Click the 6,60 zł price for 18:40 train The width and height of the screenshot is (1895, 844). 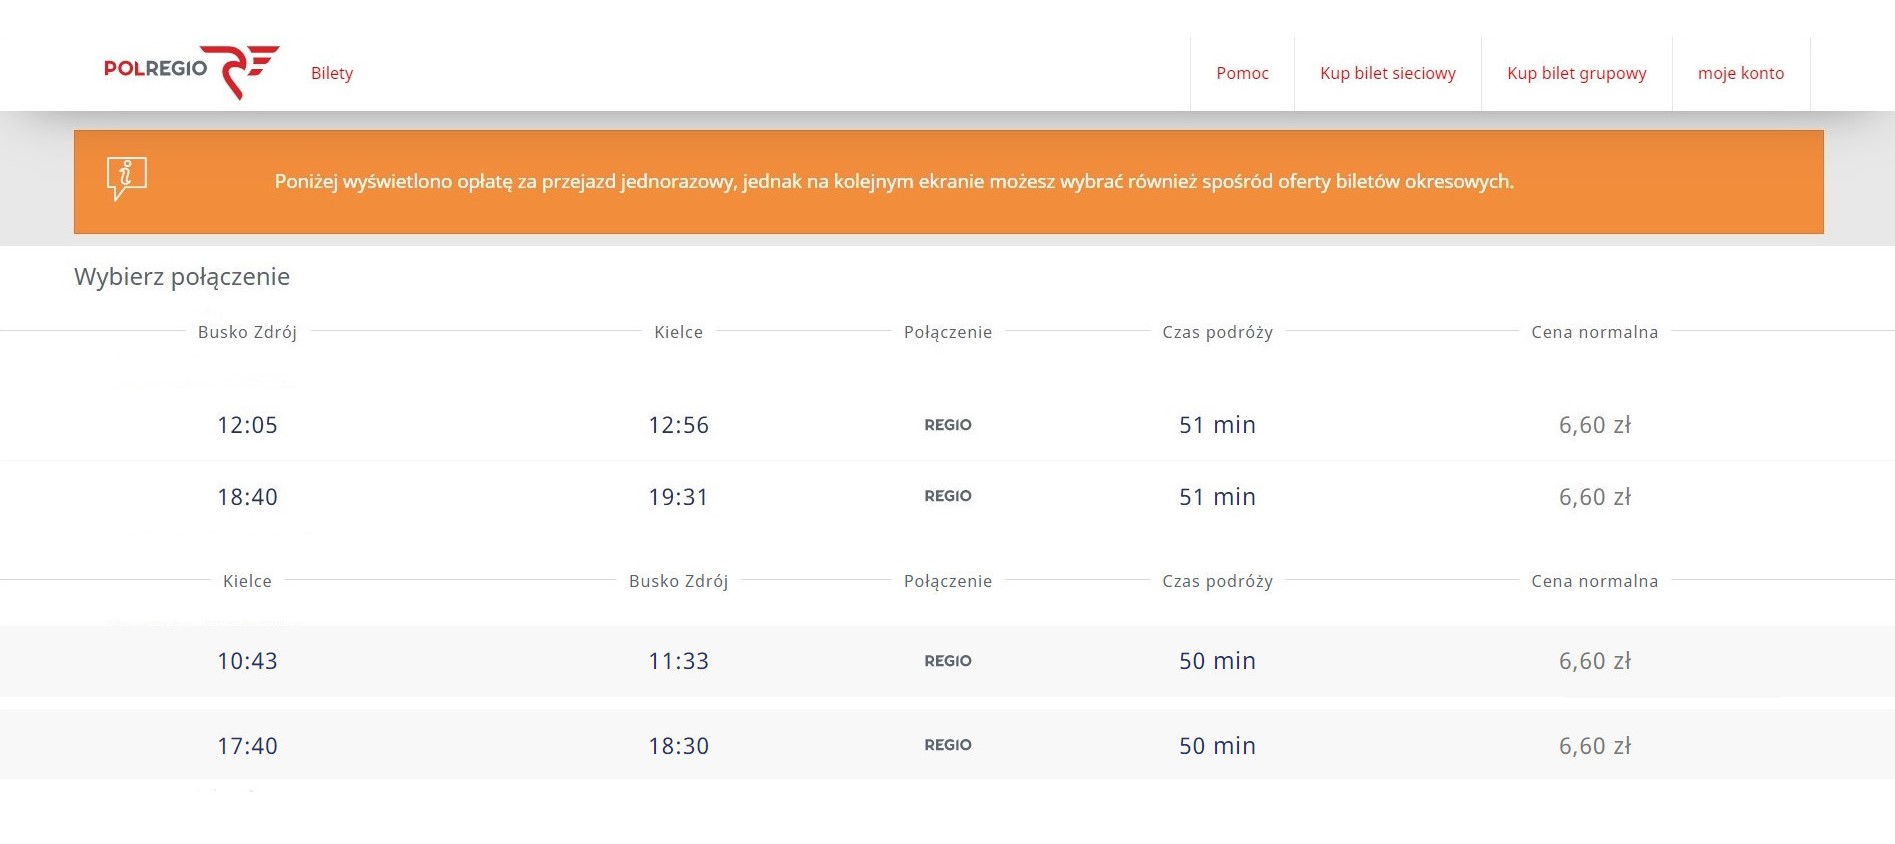[x=1594, y=497]
